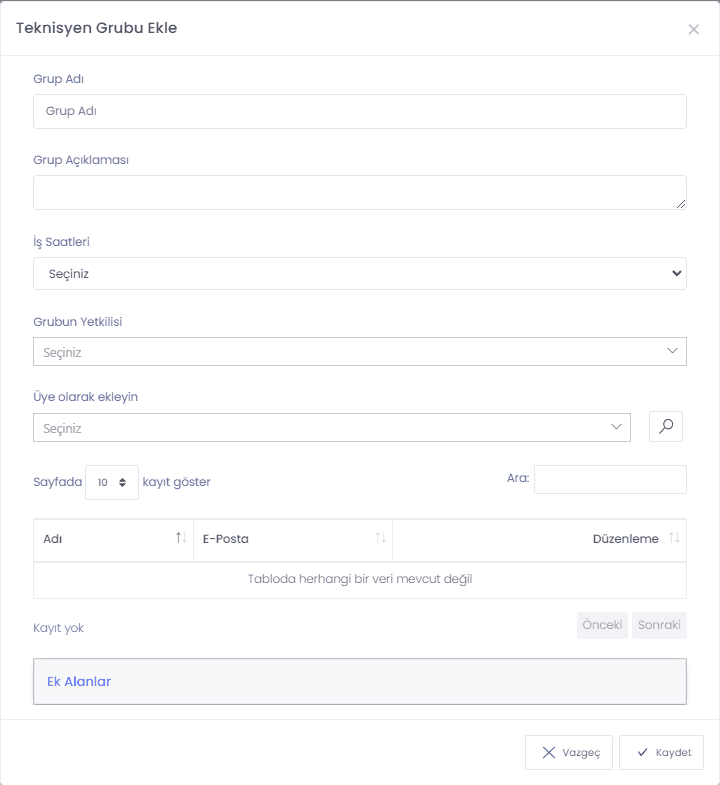Grab the textarea resize handle corner

[x=681, y=204]
